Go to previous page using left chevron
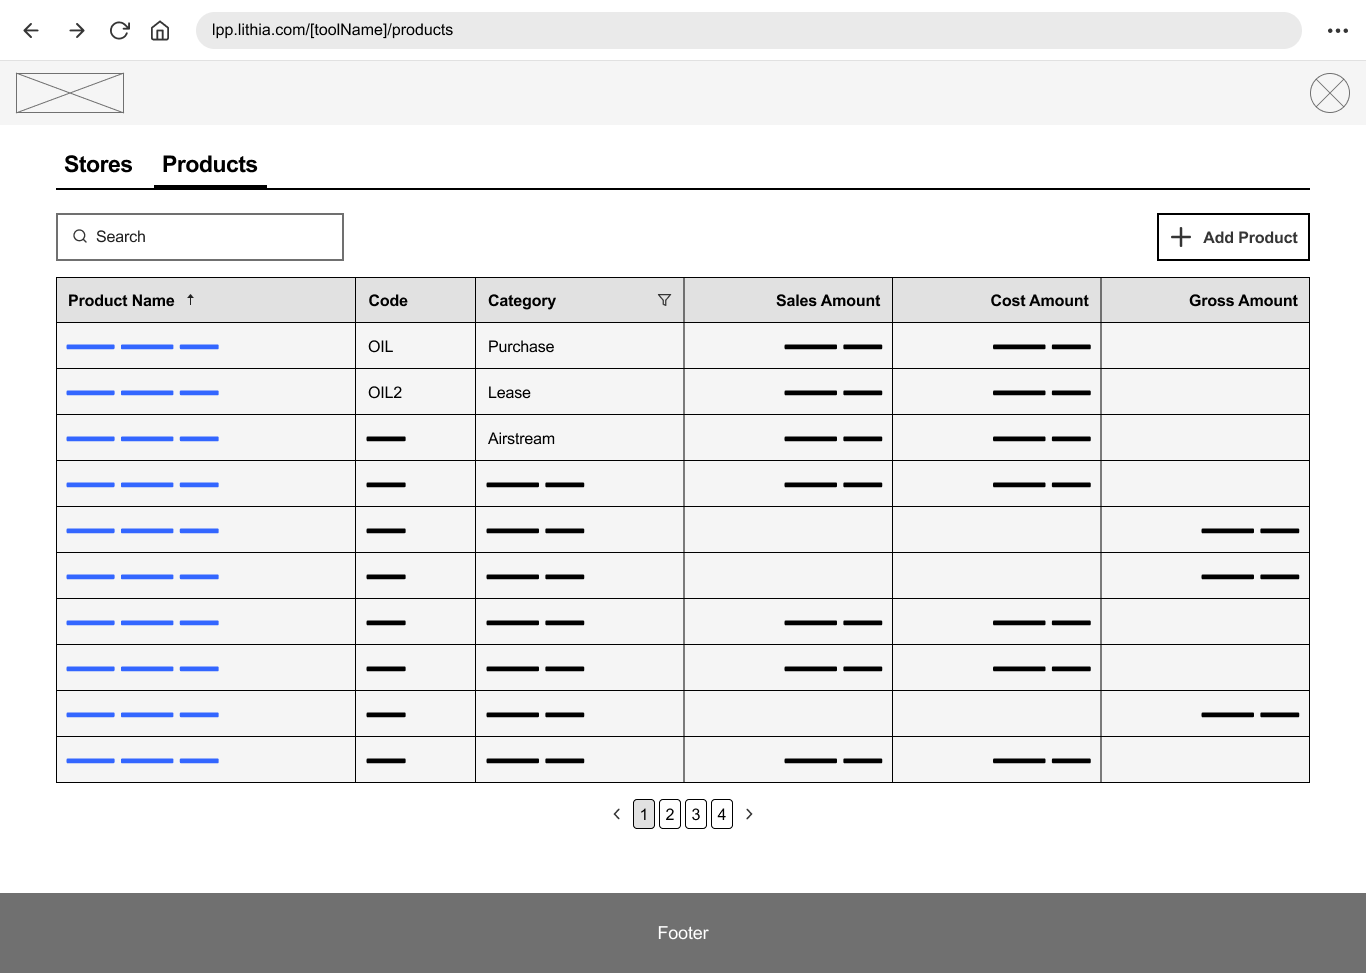 pos(617,814)
